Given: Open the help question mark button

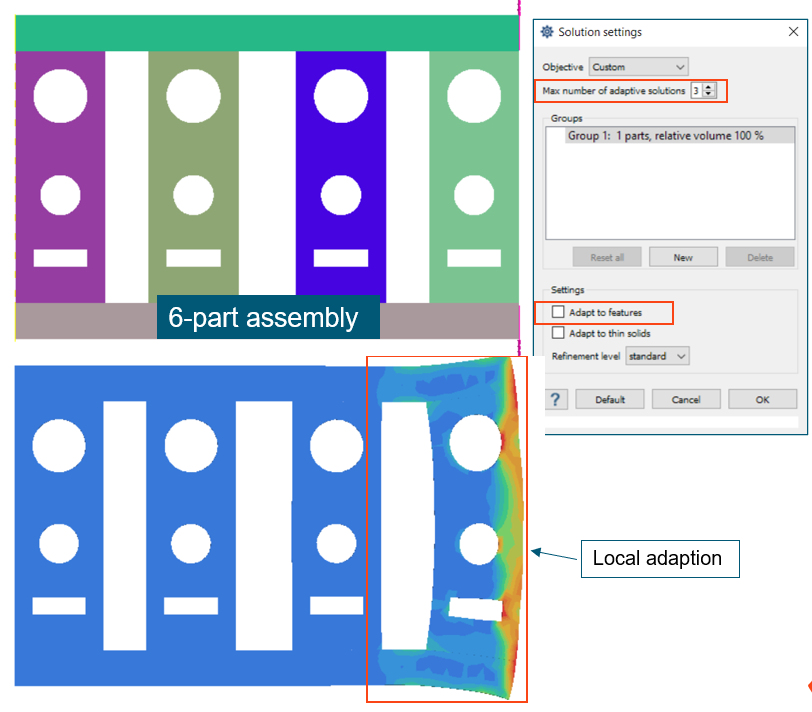Looking at the screenshot, I should click(x=556, y=399).
